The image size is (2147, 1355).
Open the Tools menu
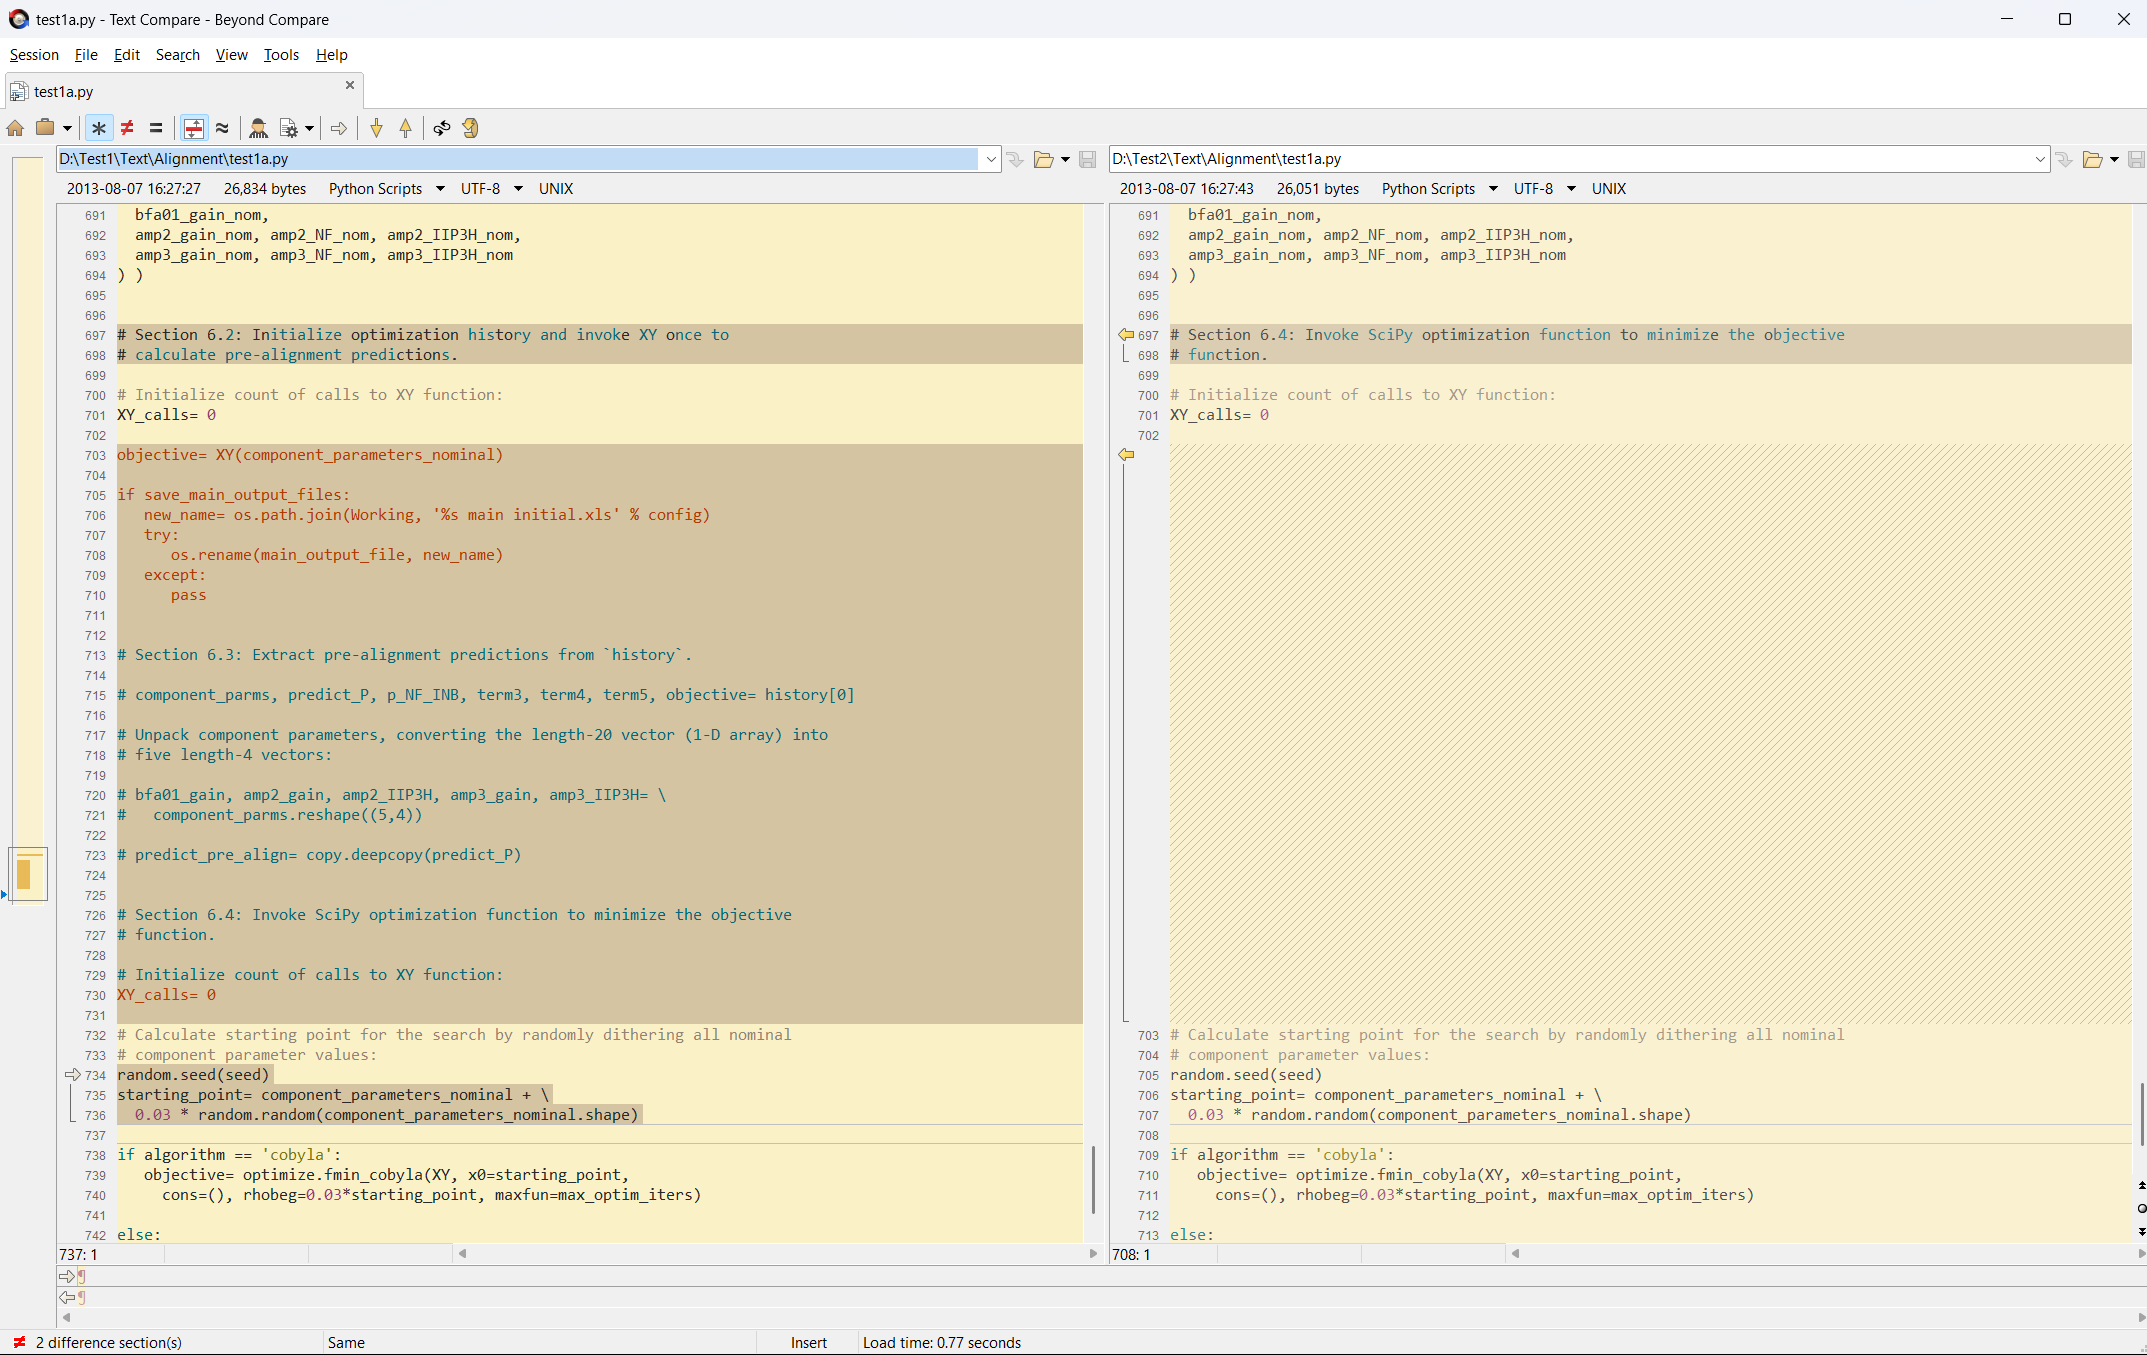pyautogui.click(x=281, y=55)
